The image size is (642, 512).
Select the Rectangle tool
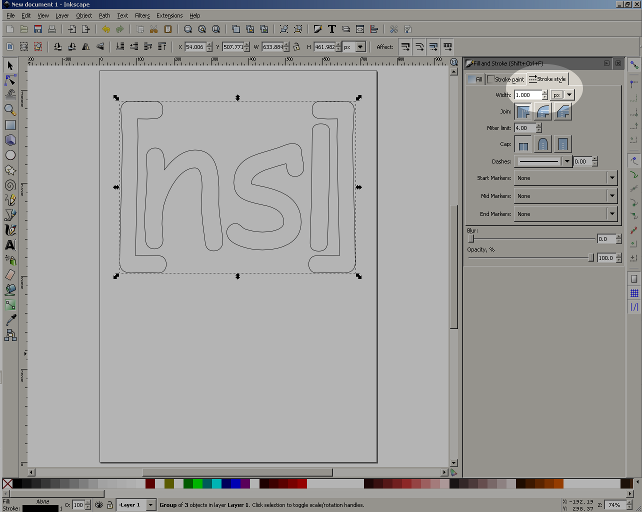10,125
